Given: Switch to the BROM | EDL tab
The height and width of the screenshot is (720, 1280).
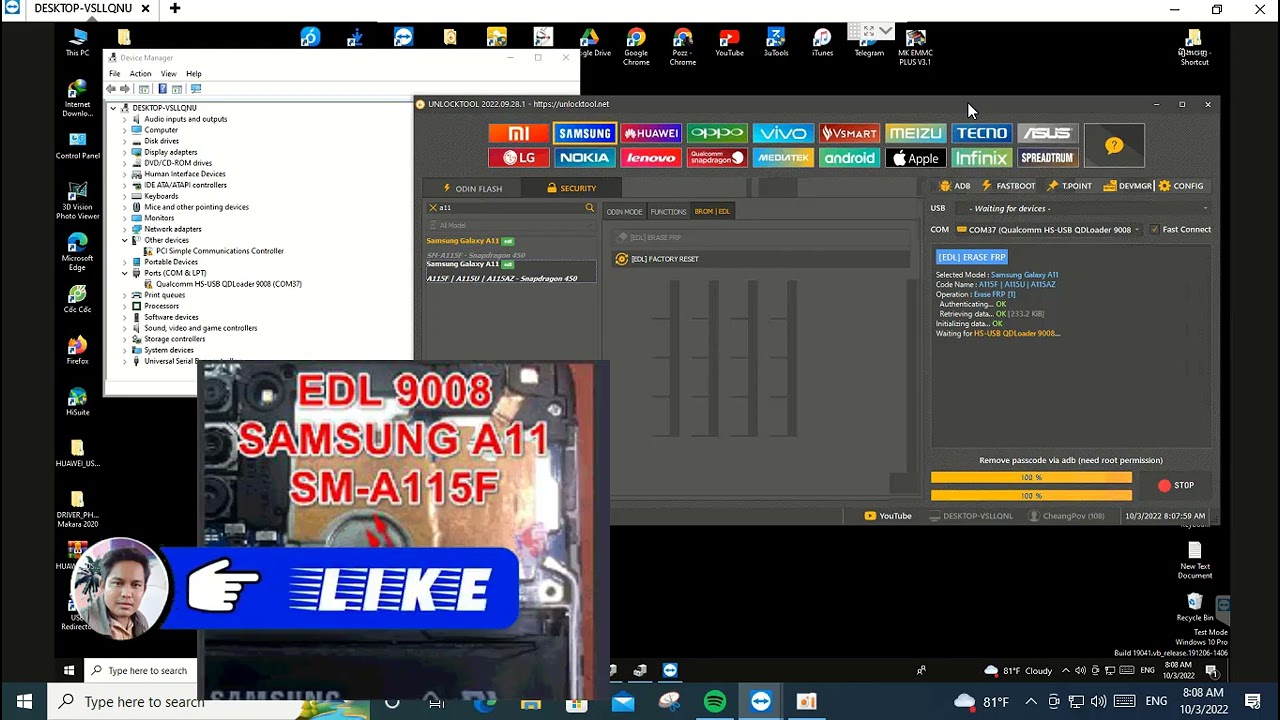Looking at the screenshot, I should (x=712, y=212).
